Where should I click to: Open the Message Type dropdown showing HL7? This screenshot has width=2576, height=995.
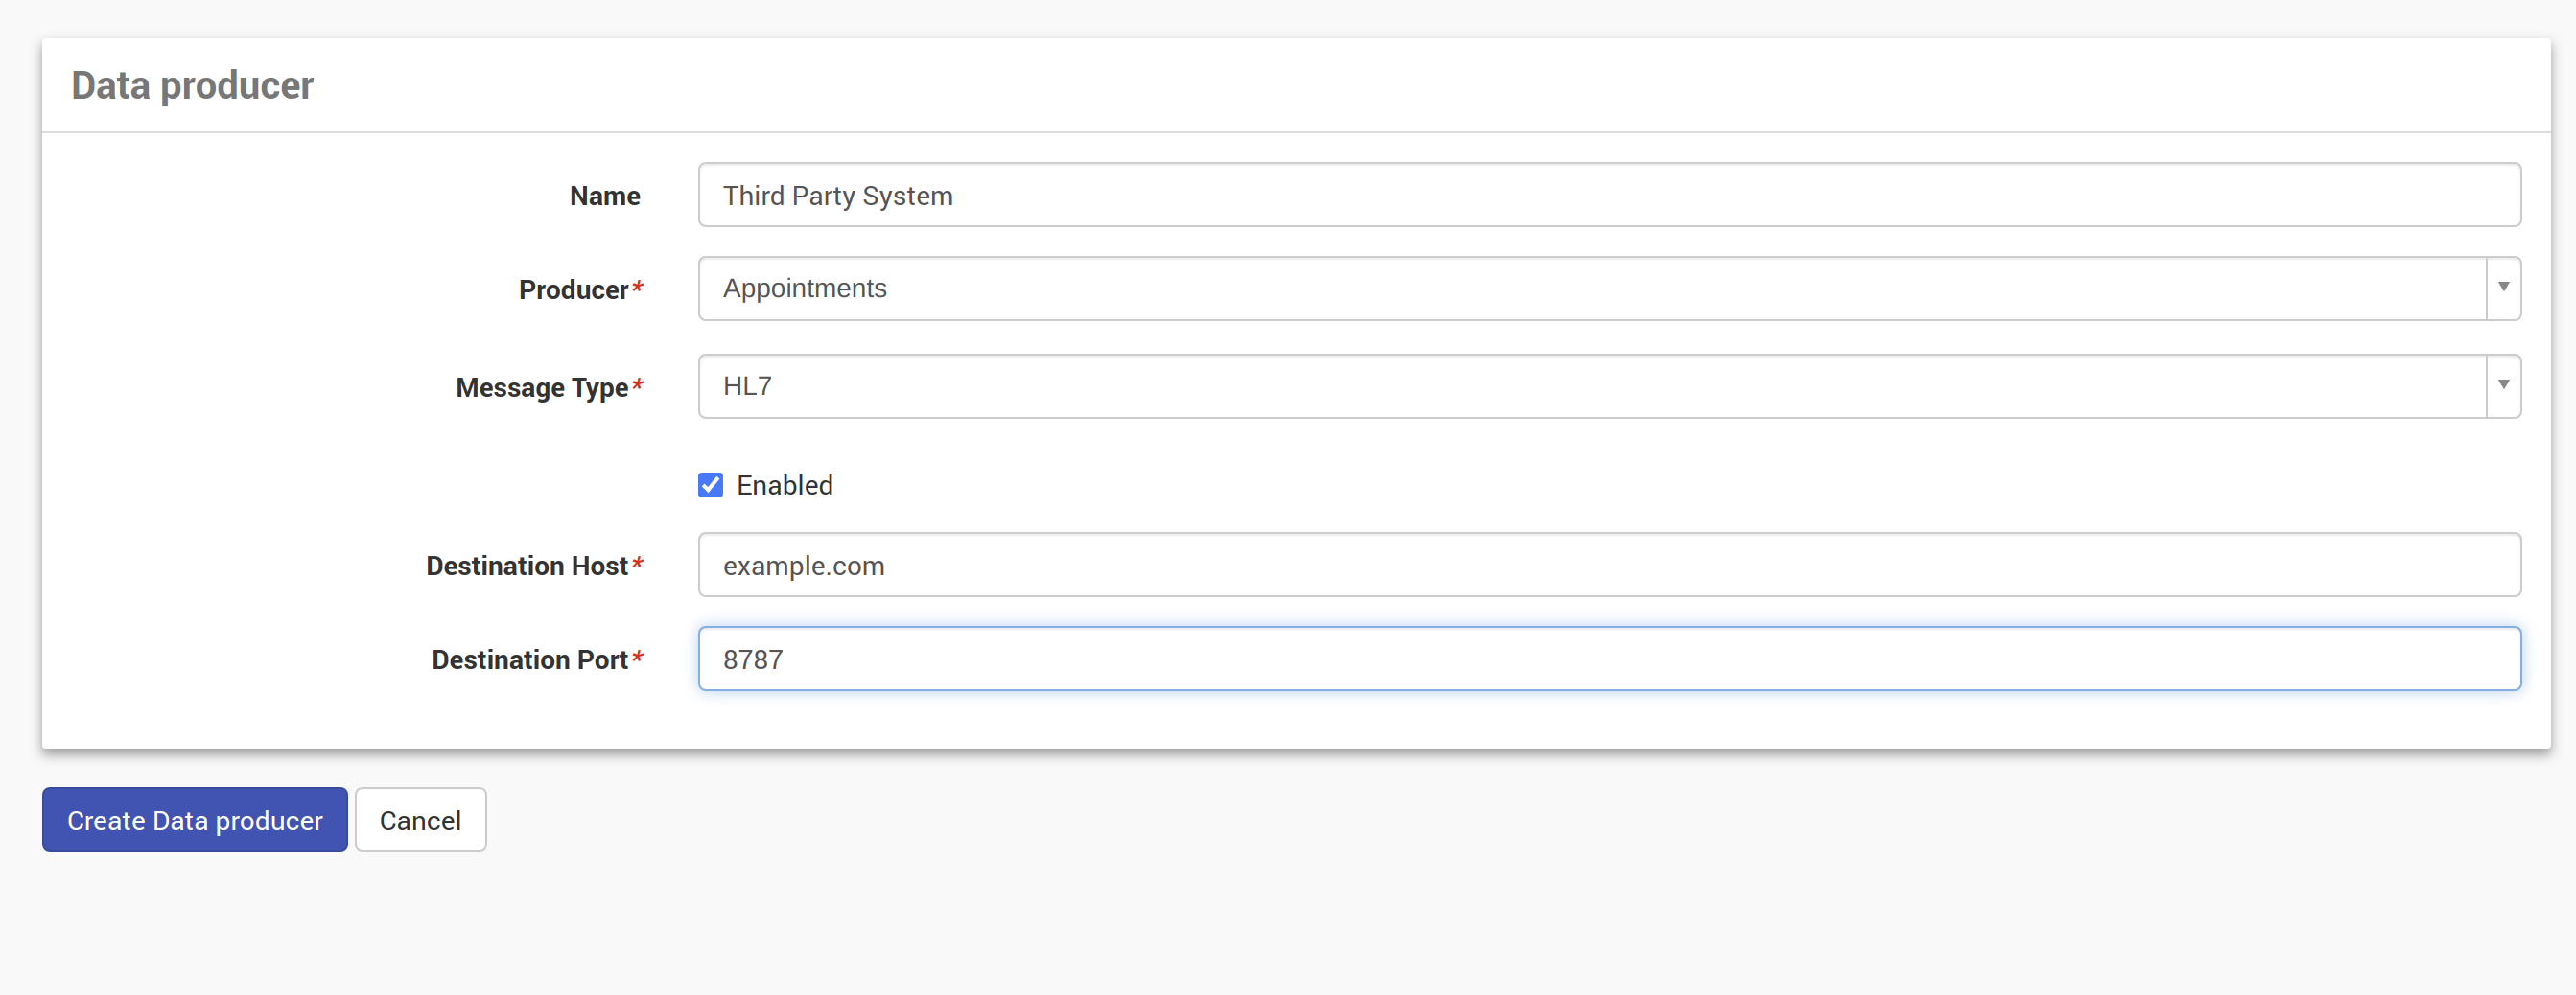[x=1590, y=386]
